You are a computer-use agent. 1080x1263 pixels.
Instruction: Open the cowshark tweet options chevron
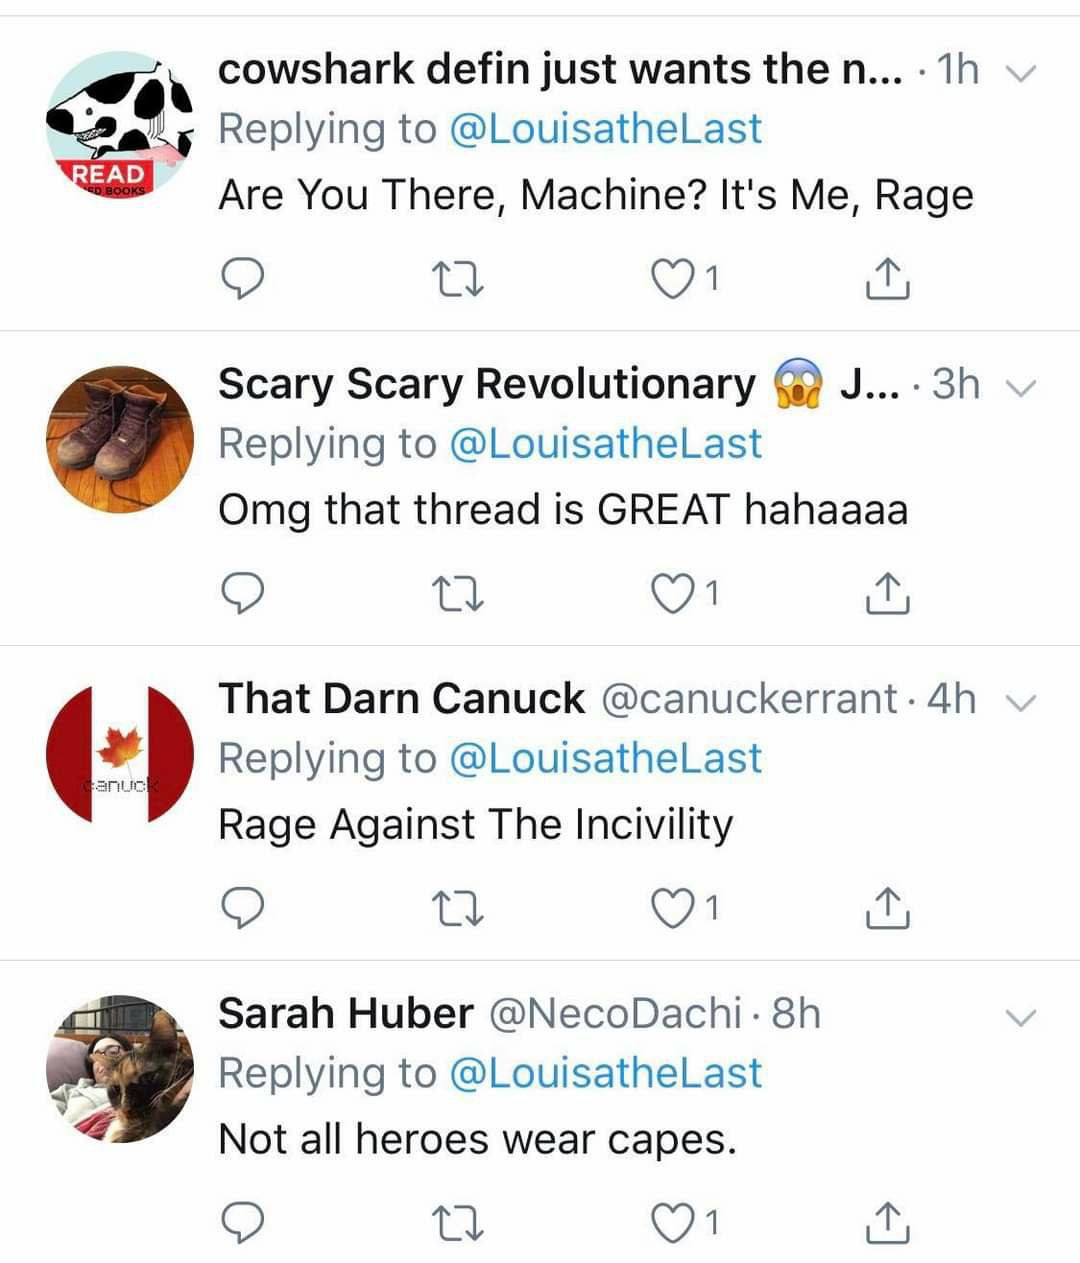pos(1020,73)
